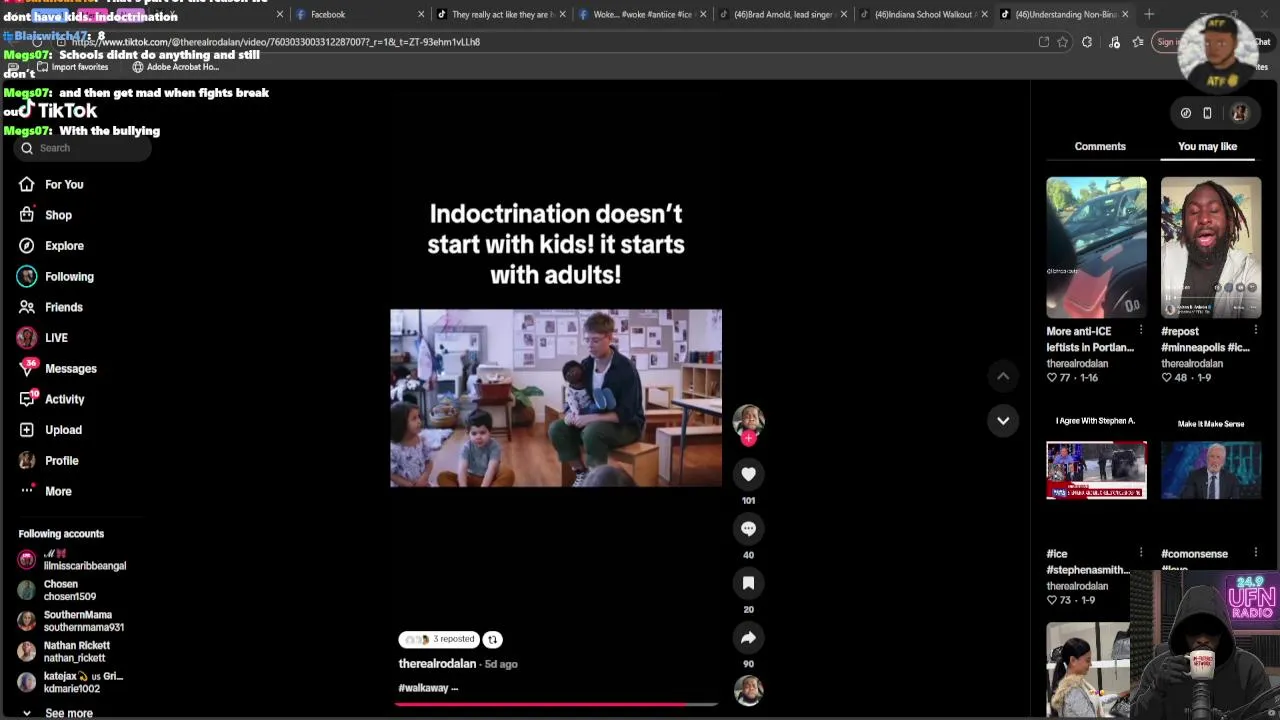This screenshot has width=1280, height=720.
Task: Open the TikTok Shop page
Action: point(46,215)
